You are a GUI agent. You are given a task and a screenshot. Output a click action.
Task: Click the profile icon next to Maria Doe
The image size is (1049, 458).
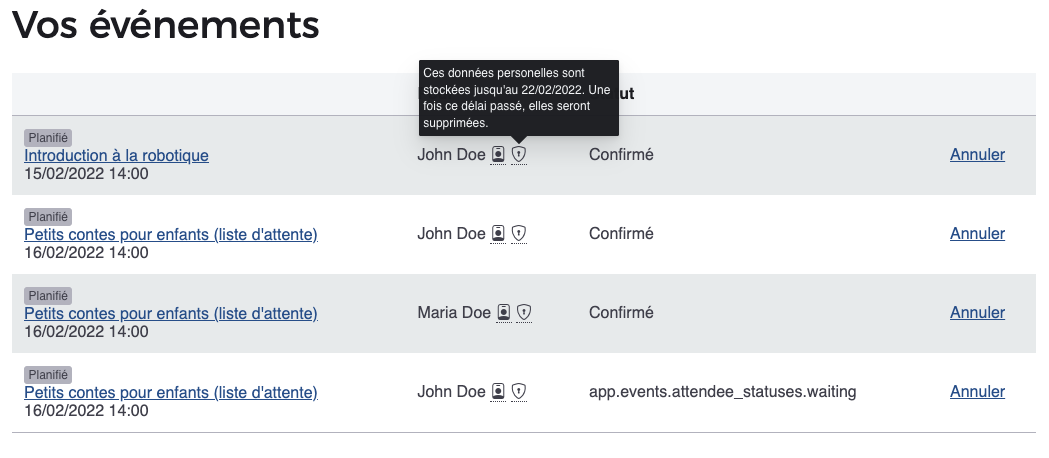tap(504, 312)
